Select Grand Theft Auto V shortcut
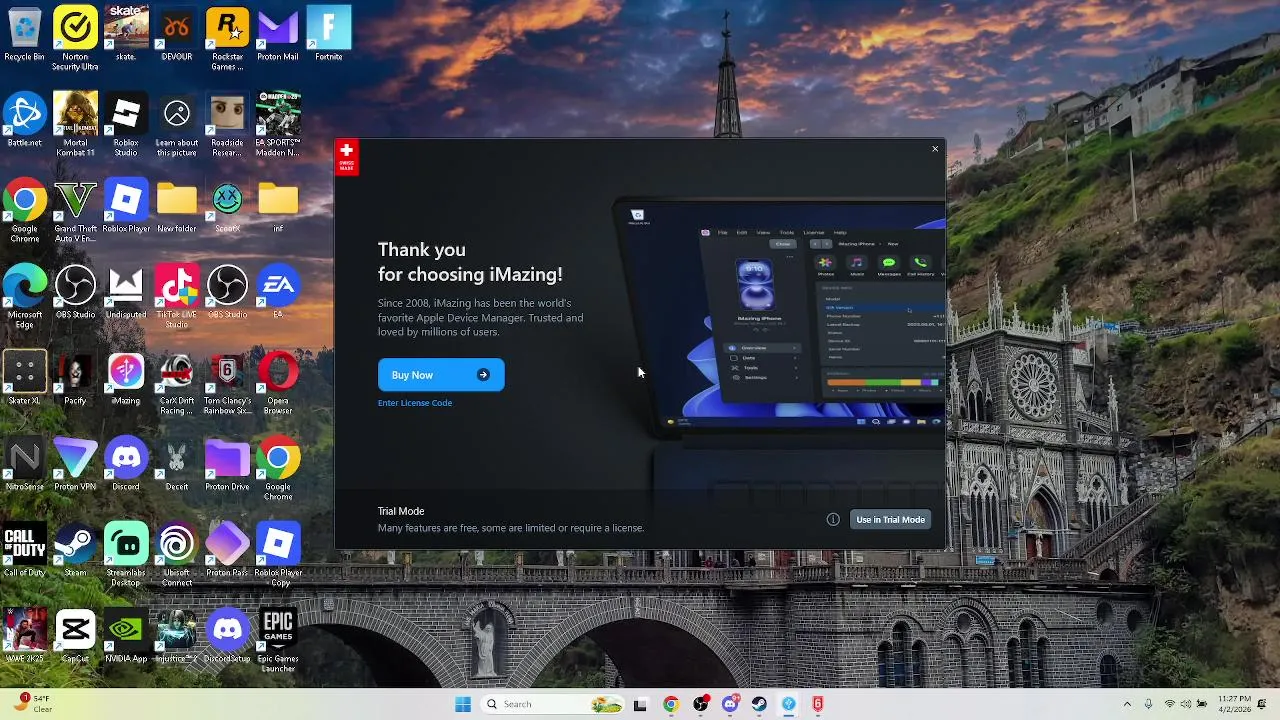 [75, 211]
